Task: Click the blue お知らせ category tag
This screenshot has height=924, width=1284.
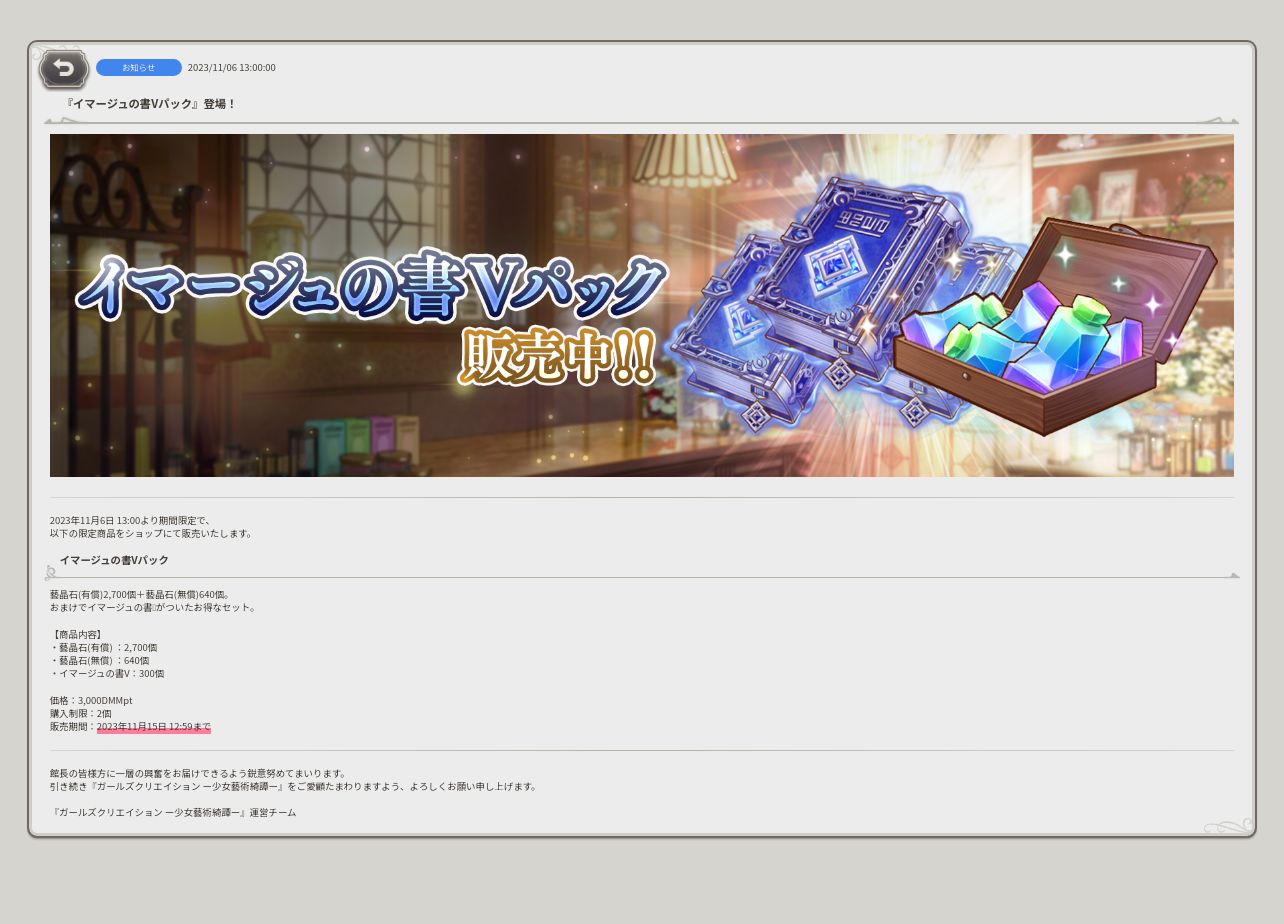Action: pyautogui.click(x=139, y=68)
